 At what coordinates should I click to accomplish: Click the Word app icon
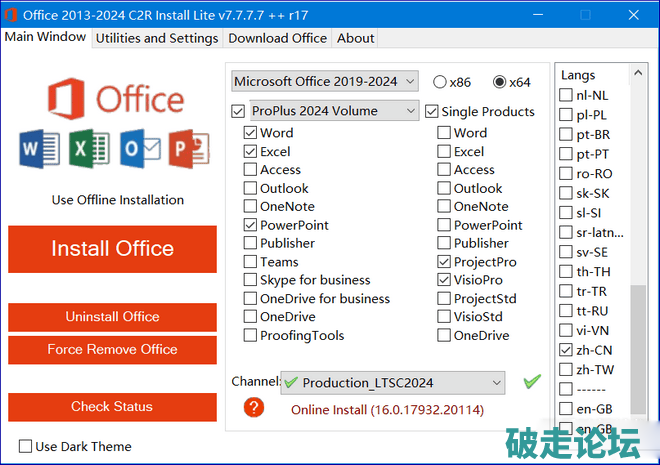click(x=40, y=149)
